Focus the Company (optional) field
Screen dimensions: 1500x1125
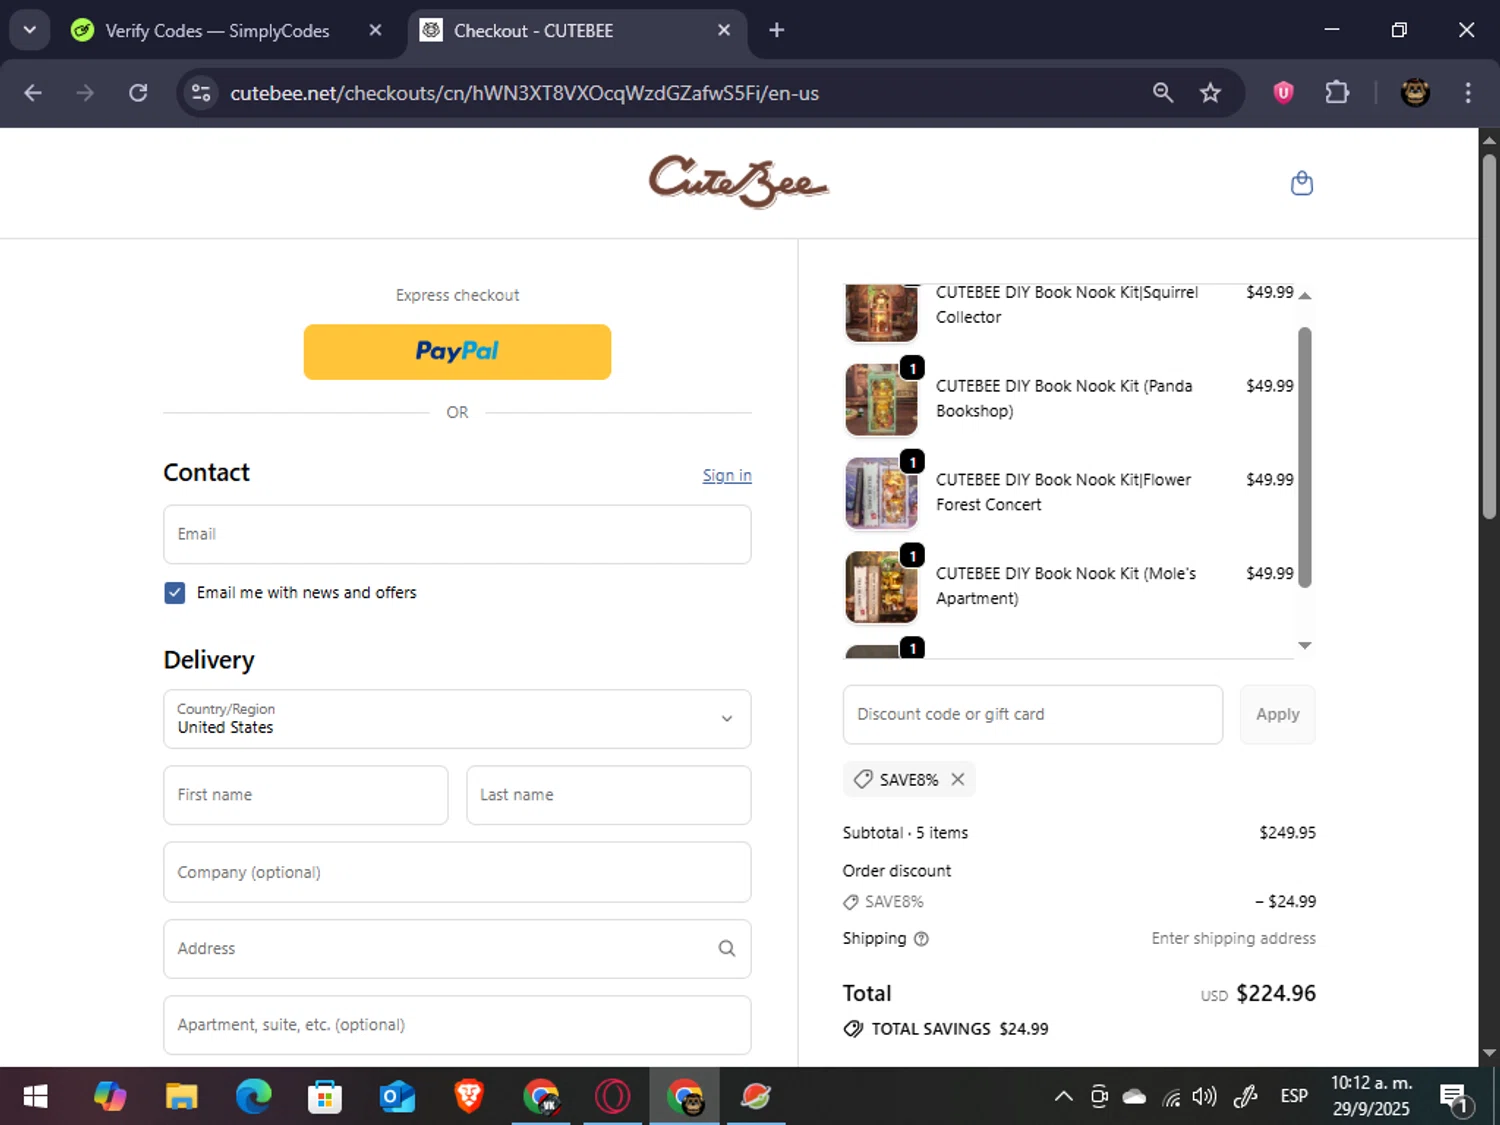pos(457,872)
